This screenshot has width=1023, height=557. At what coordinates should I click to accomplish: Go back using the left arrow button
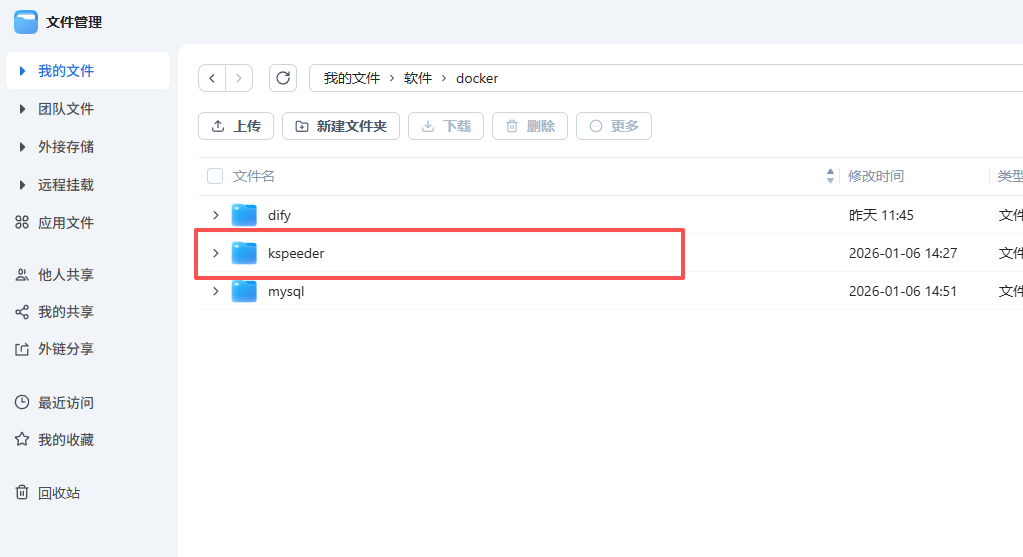(212, 78)
